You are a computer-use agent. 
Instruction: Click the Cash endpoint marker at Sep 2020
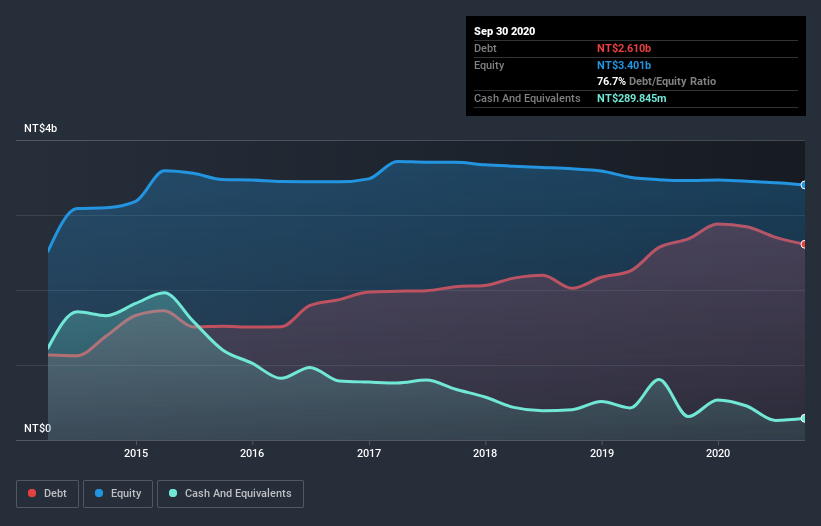click(804, 418)
